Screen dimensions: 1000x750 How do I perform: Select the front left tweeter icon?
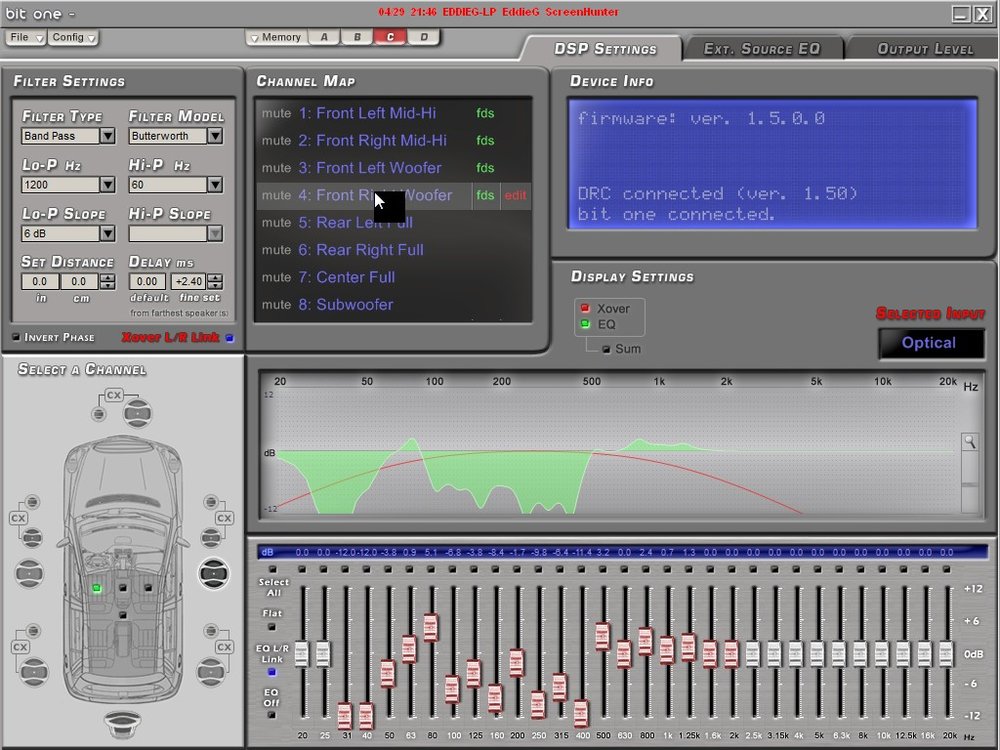[x=32, y=502]
